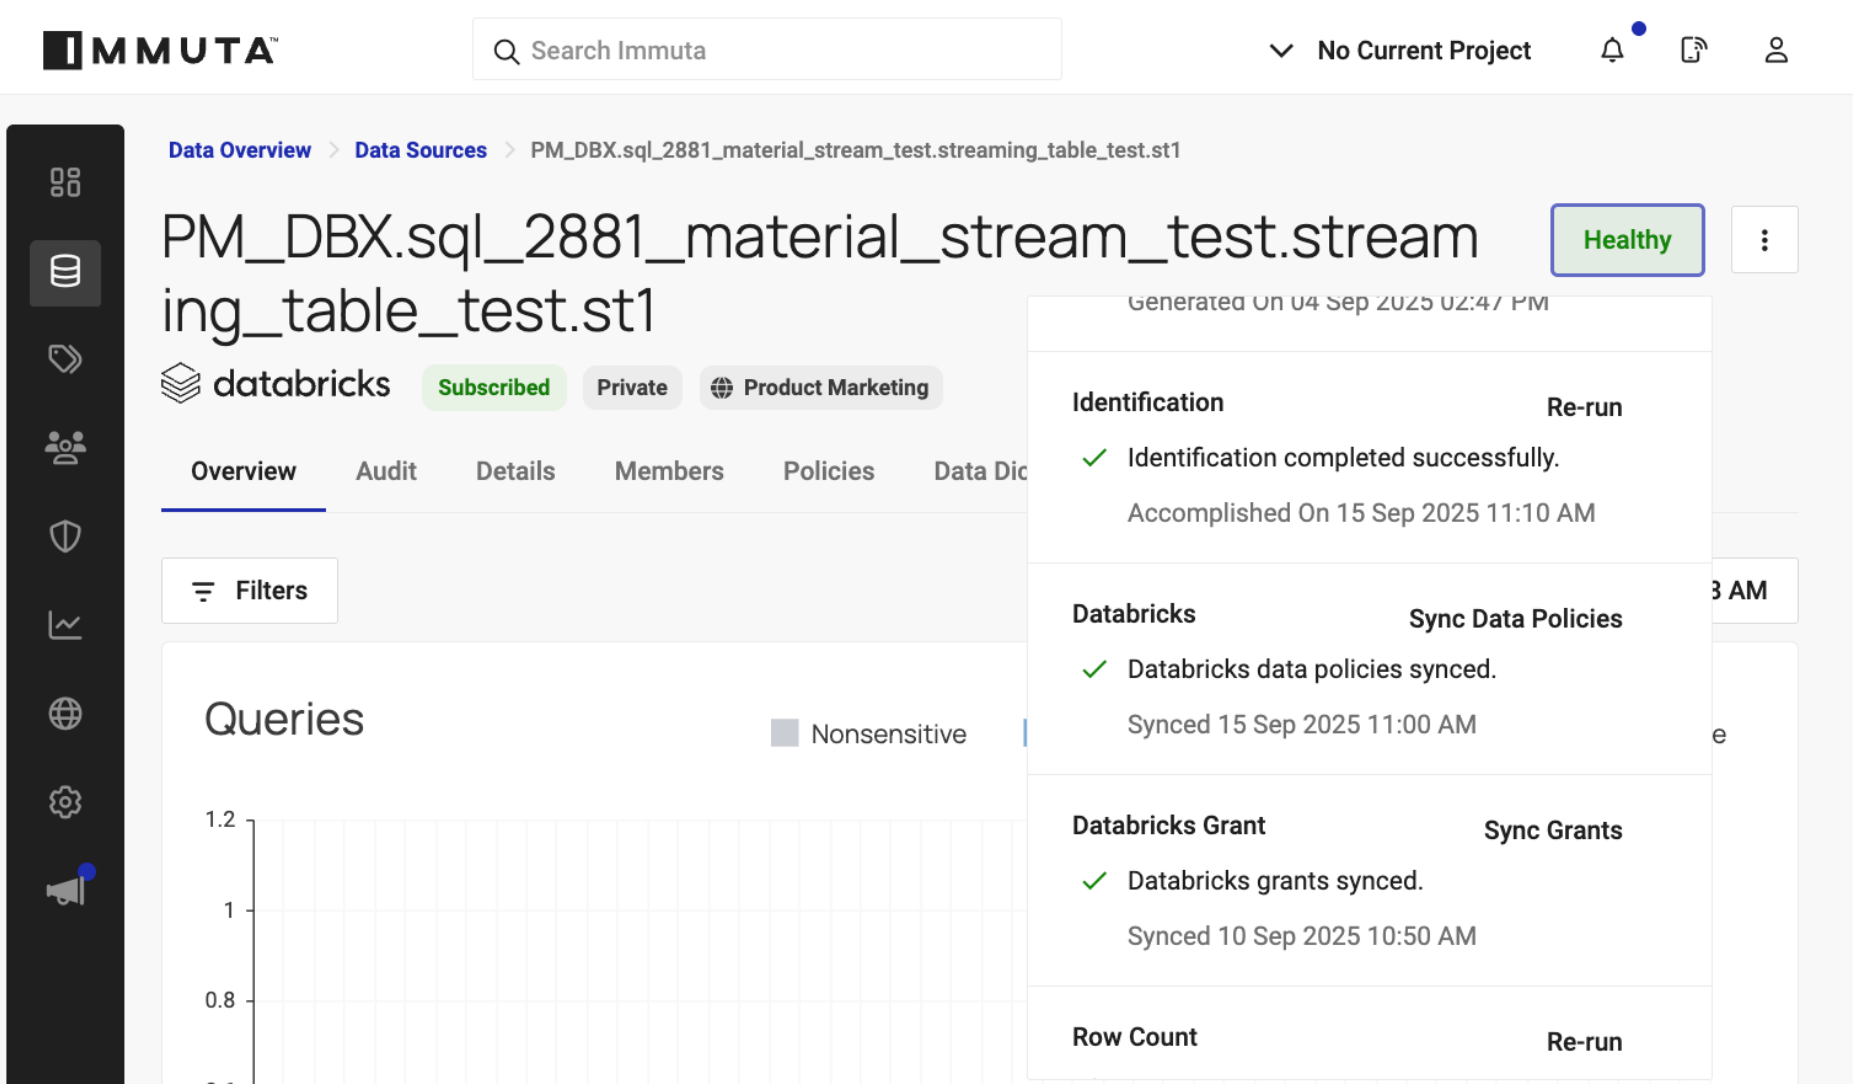This screenshot has height=1084, width=1862.
Task: Open the Audit chart icon in sidebar
Action: point(65,625)
